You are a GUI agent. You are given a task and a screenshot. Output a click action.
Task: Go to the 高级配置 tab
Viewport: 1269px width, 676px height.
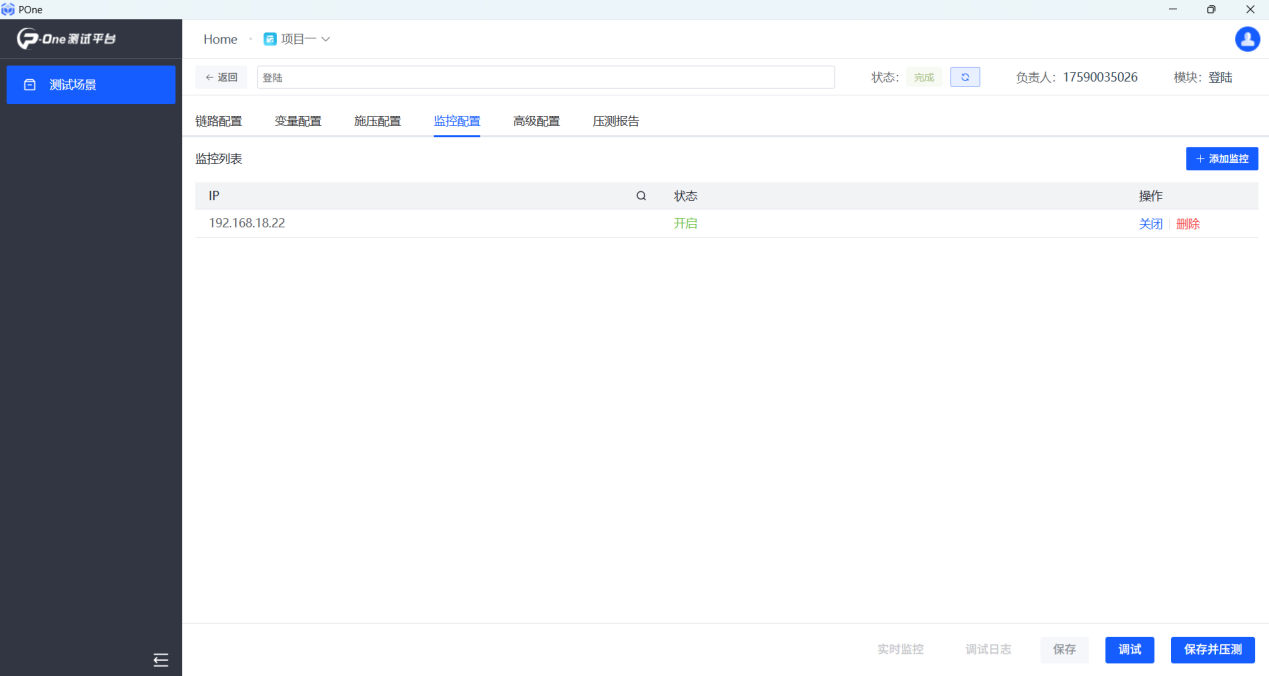pos(536,121)
